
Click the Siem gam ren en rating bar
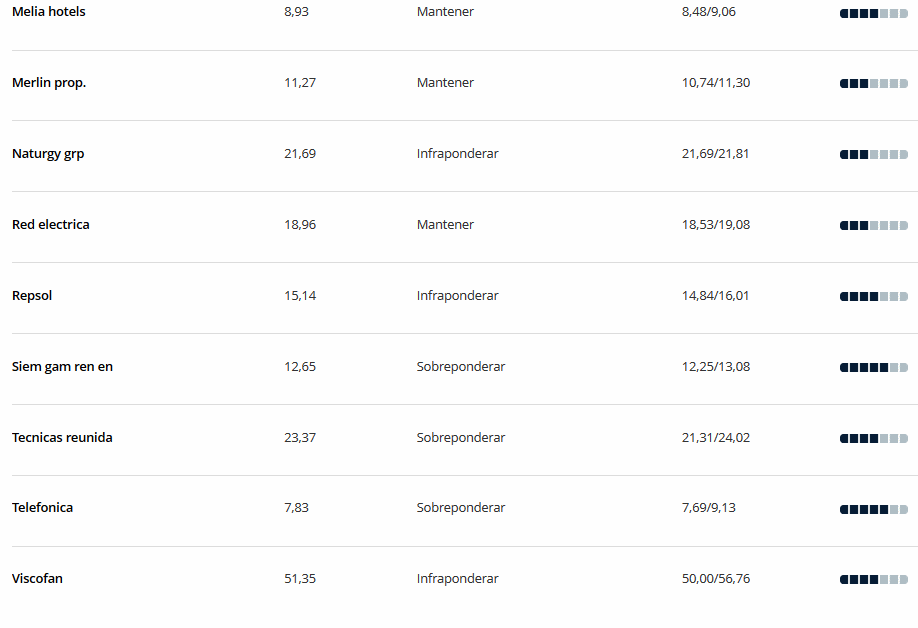coord(874,368)
